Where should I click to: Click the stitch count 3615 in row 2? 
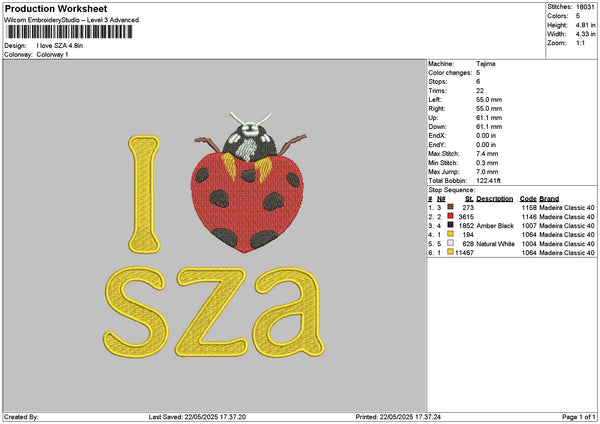466,217
